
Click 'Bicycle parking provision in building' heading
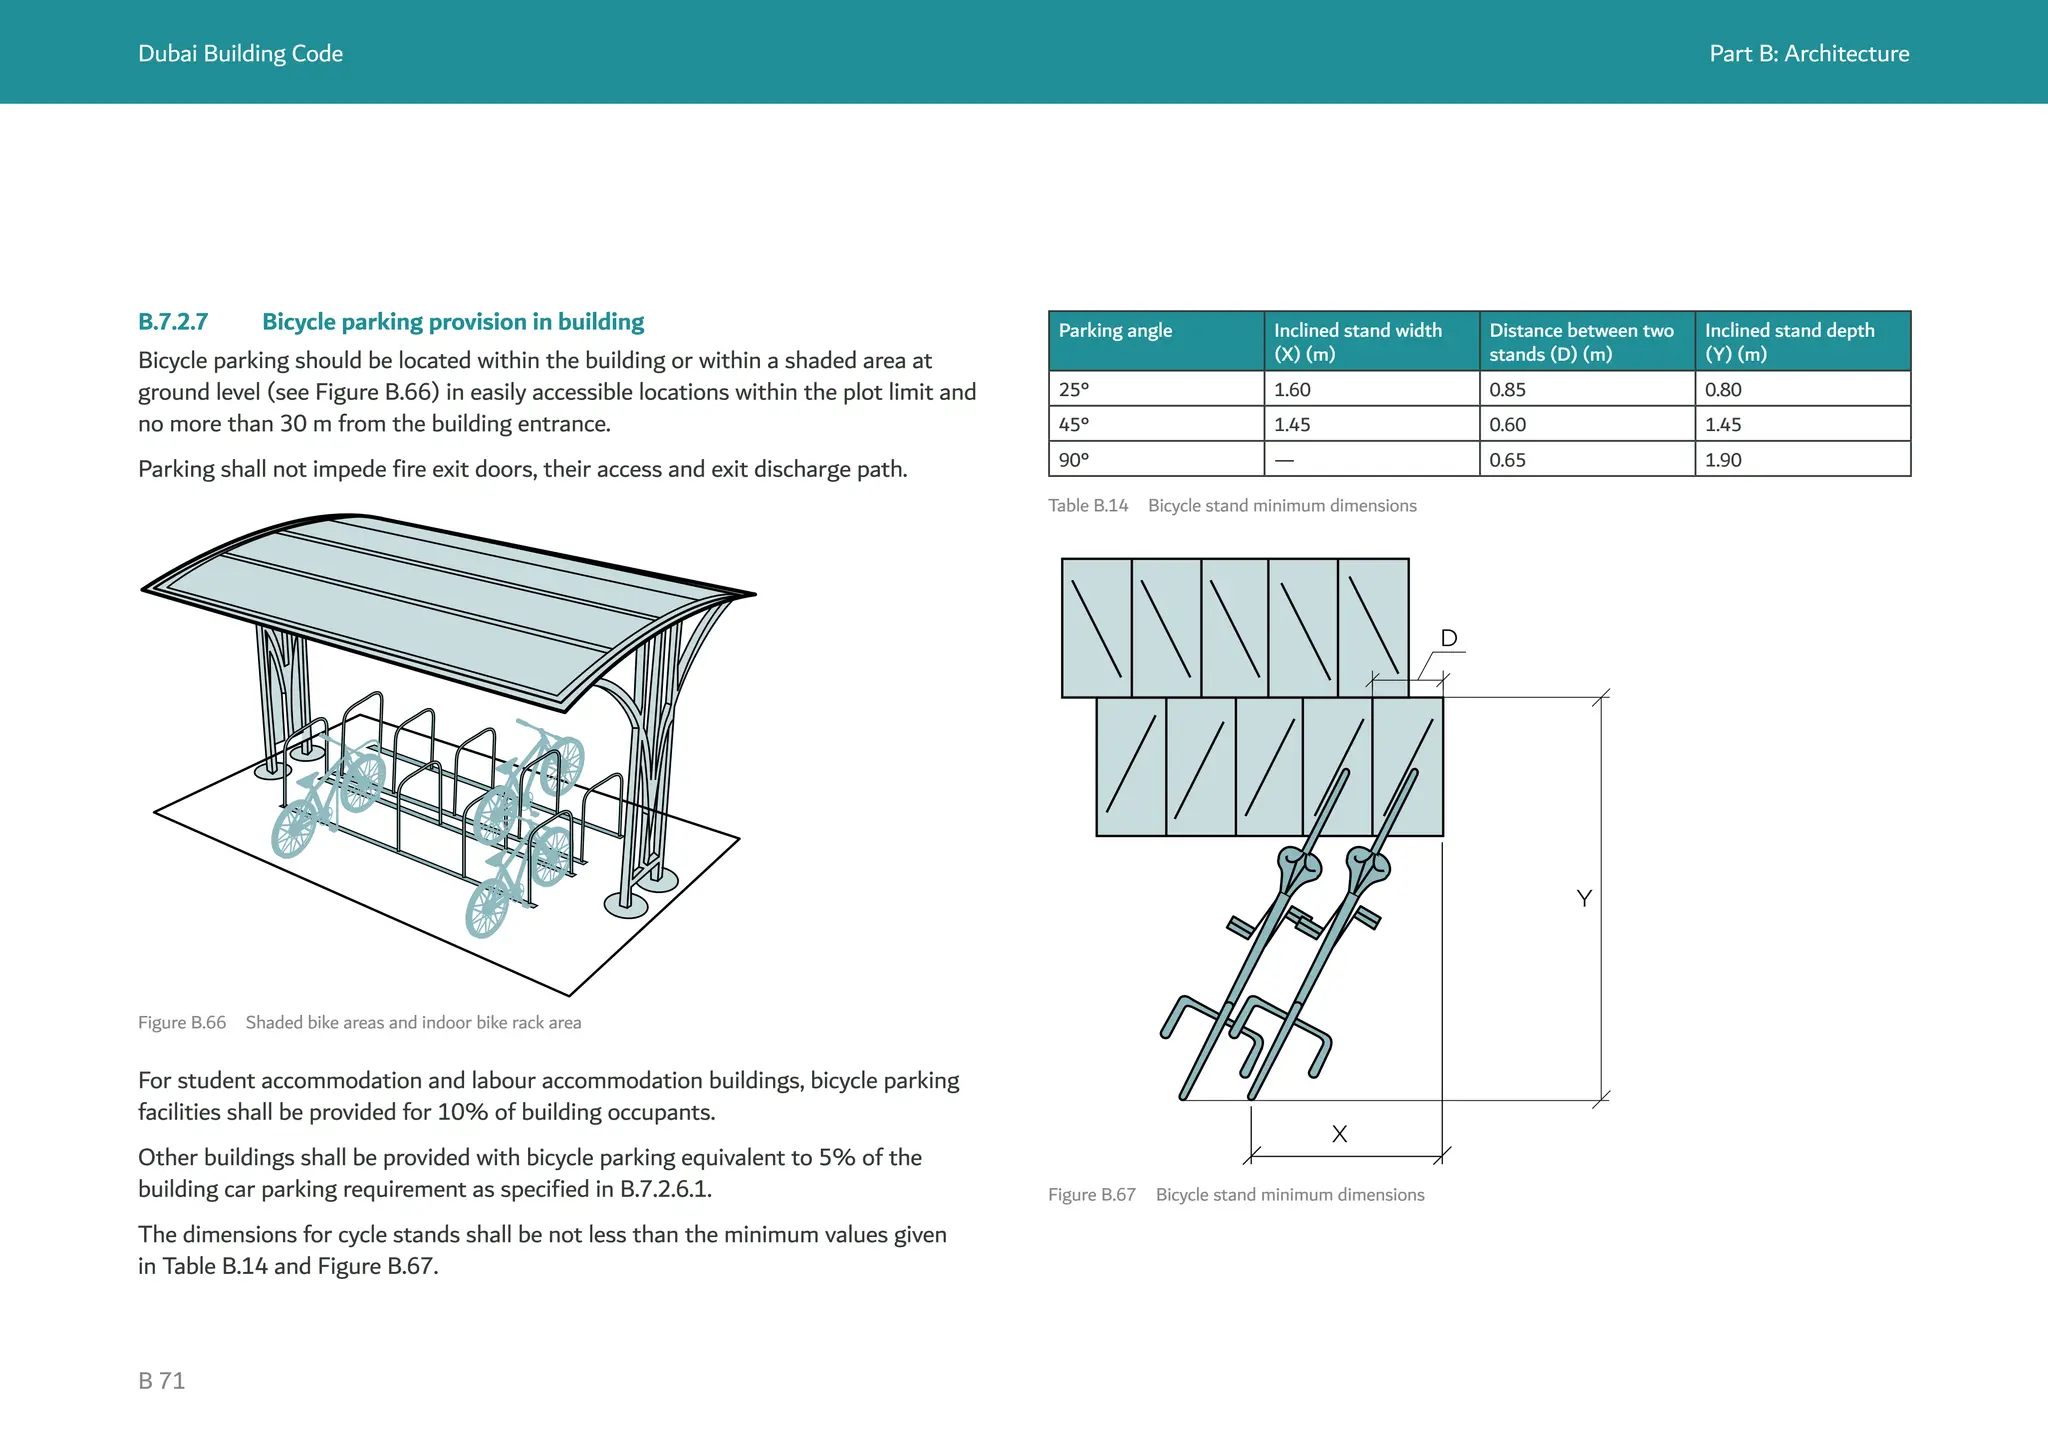[452, 322]
